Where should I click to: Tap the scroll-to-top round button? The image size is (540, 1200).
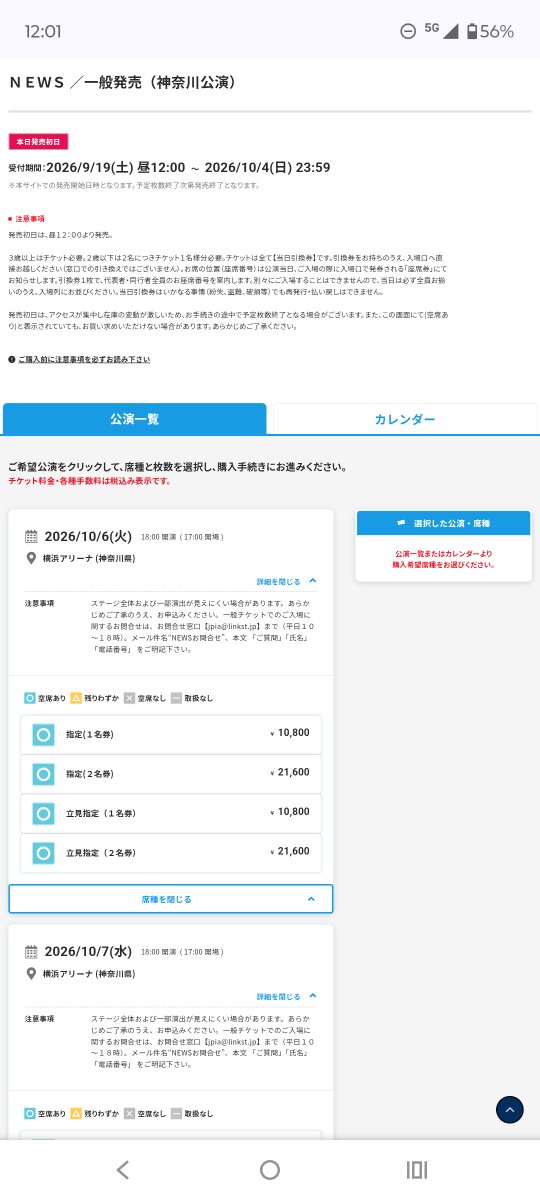pos(510,1109)
